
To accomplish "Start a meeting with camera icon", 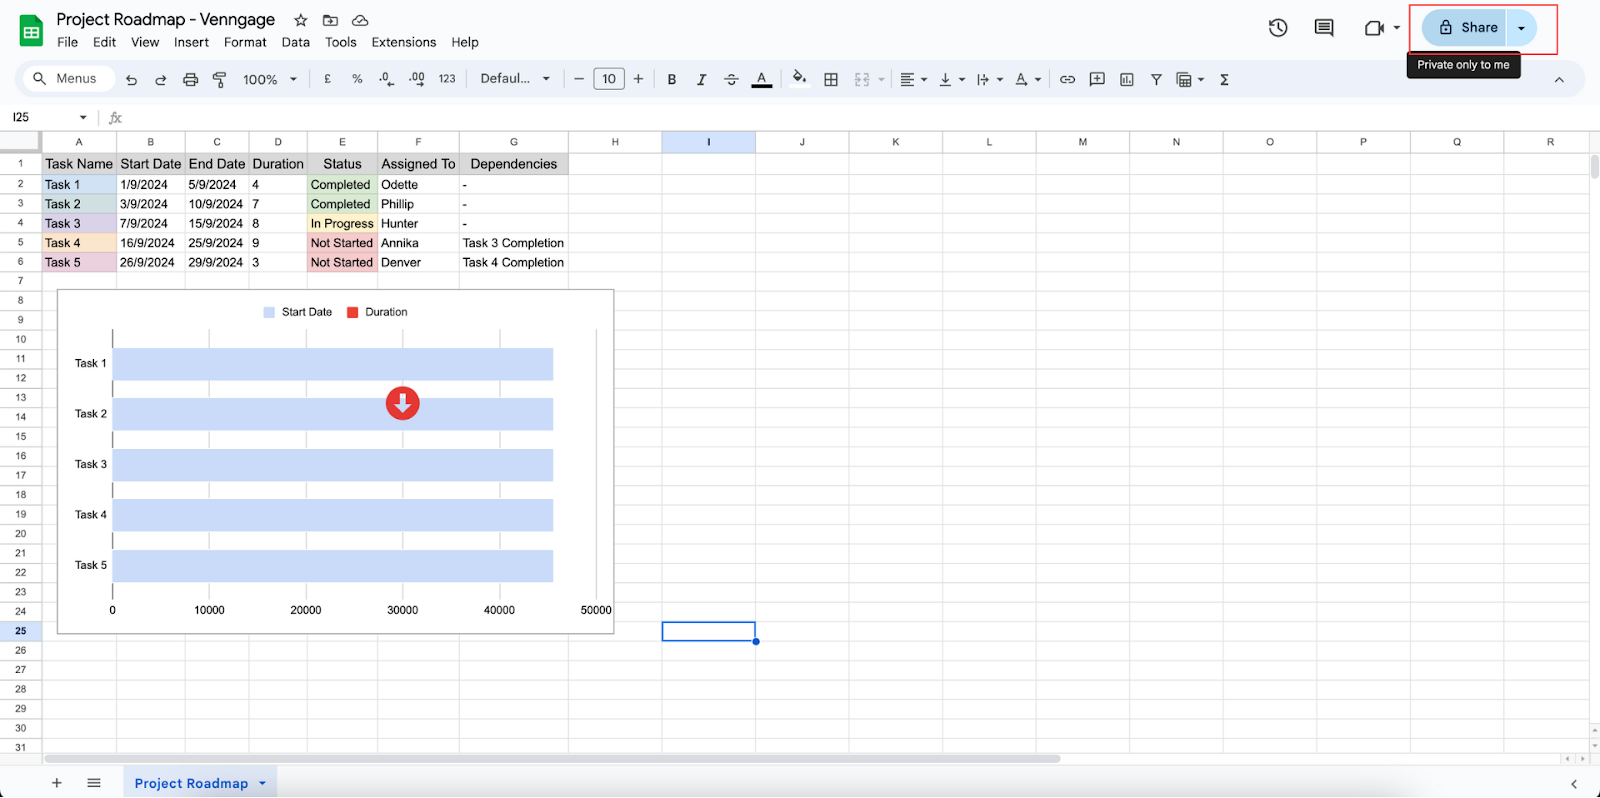I will (x=1374, y=28).
